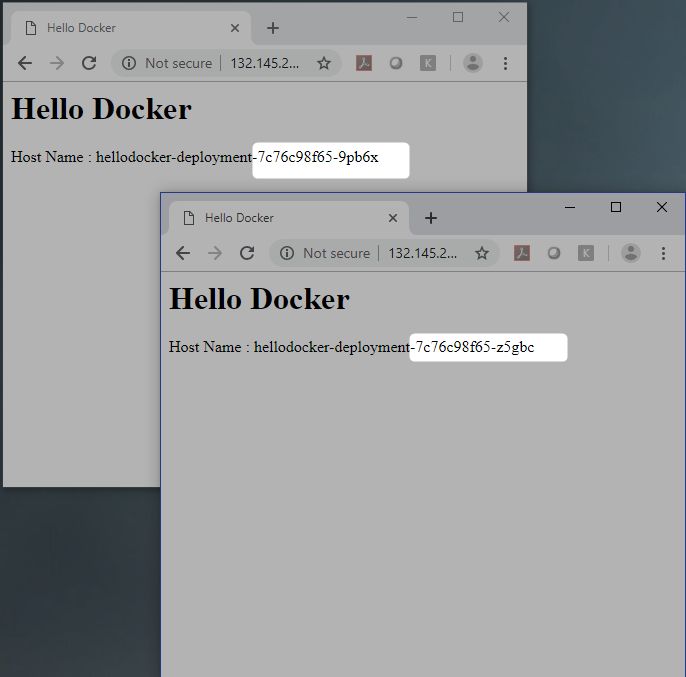Open the profile avatar in the front window
This screenshot has width=686, height=677.
[631, 253]
